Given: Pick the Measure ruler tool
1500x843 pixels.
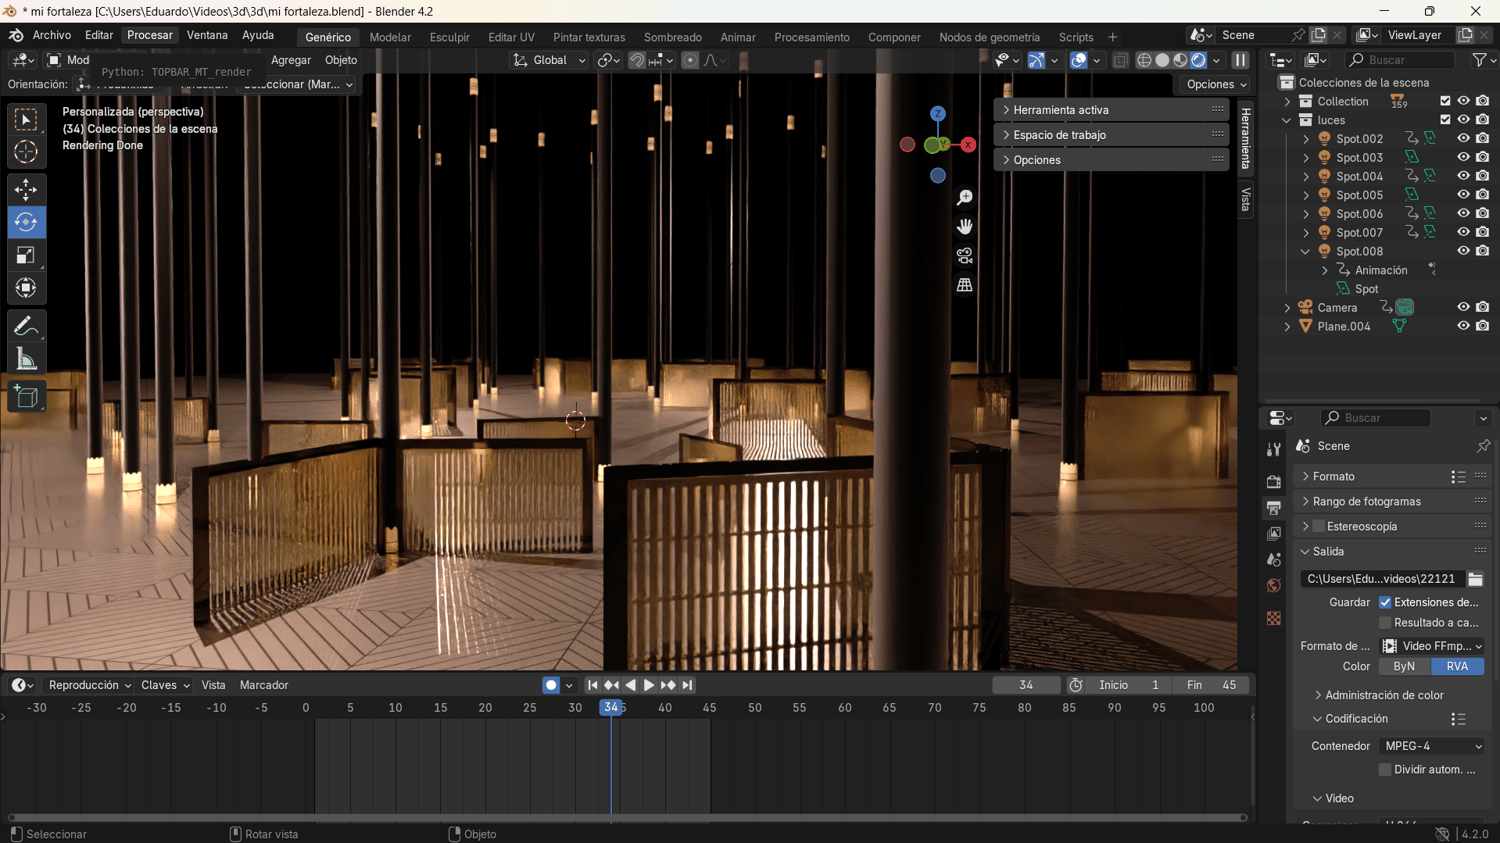Looking at the screenshot, I should pyautogui.click(x=26, y=360).
